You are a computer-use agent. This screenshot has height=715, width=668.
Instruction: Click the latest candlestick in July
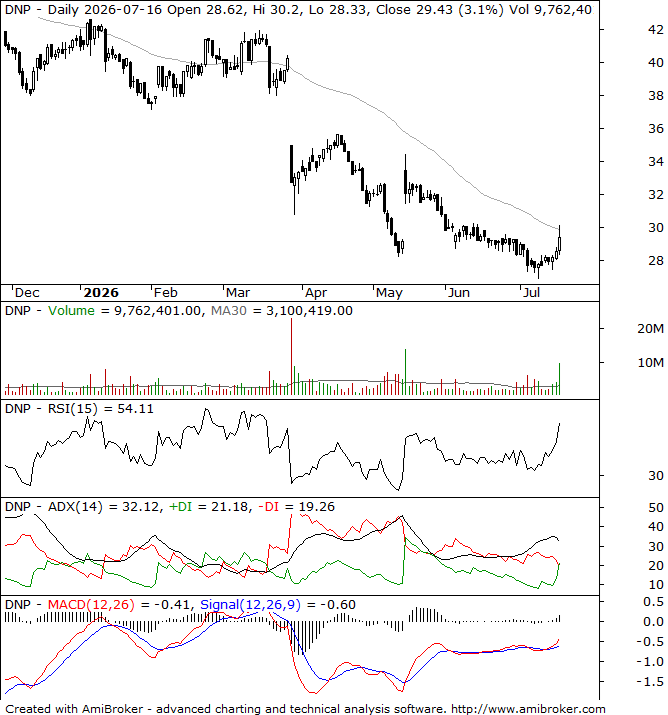click(559, 242)
